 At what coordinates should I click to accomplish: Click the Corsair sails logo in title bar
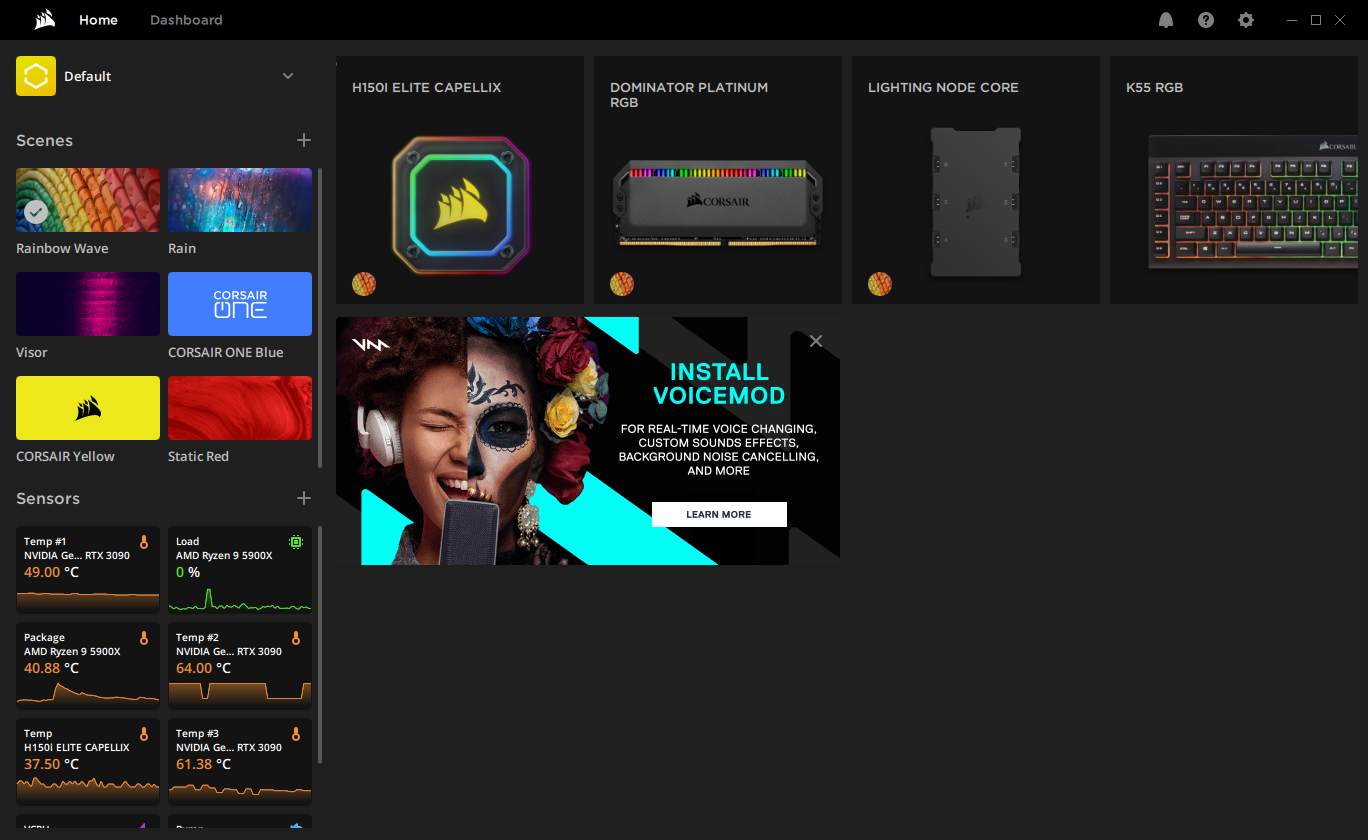point(44,20)
